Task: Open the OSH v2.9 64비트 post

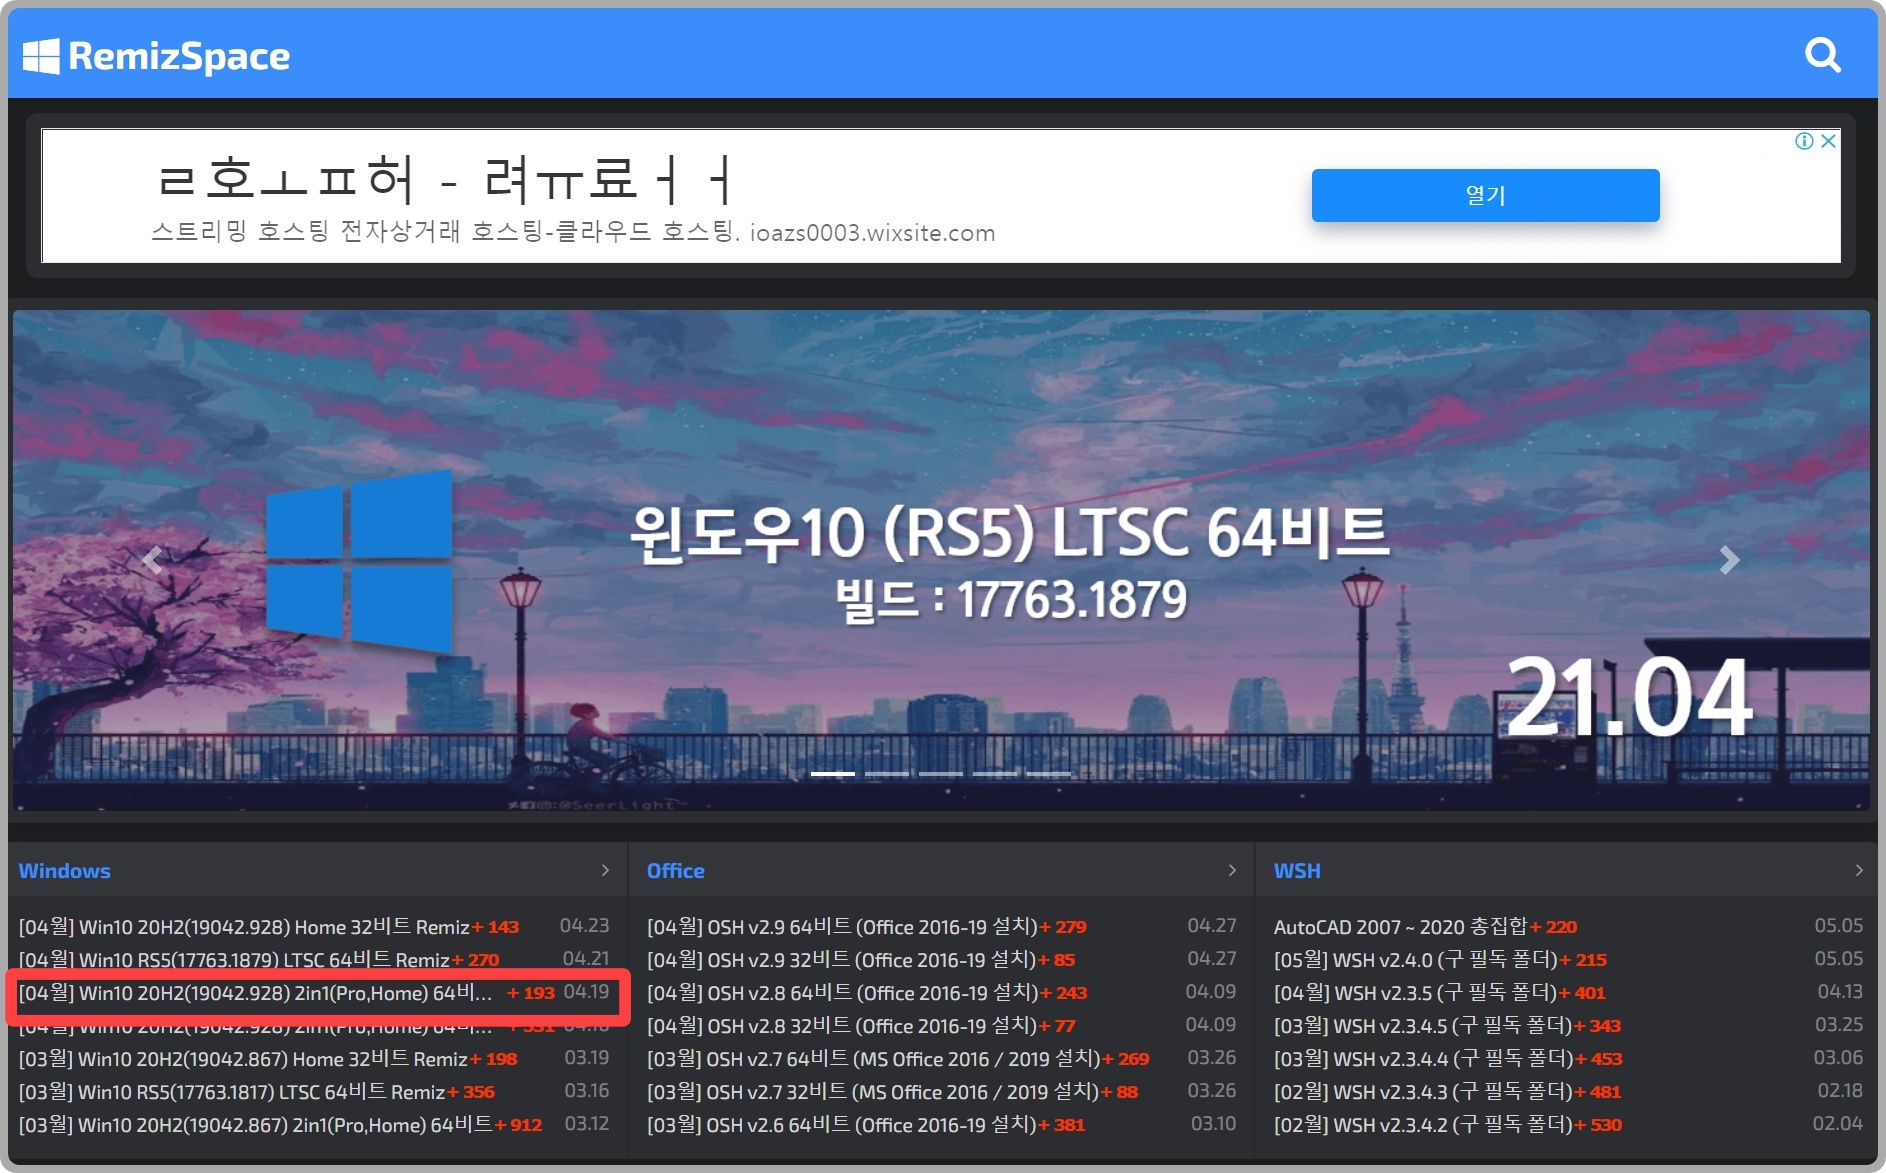Action: (845, 926)
